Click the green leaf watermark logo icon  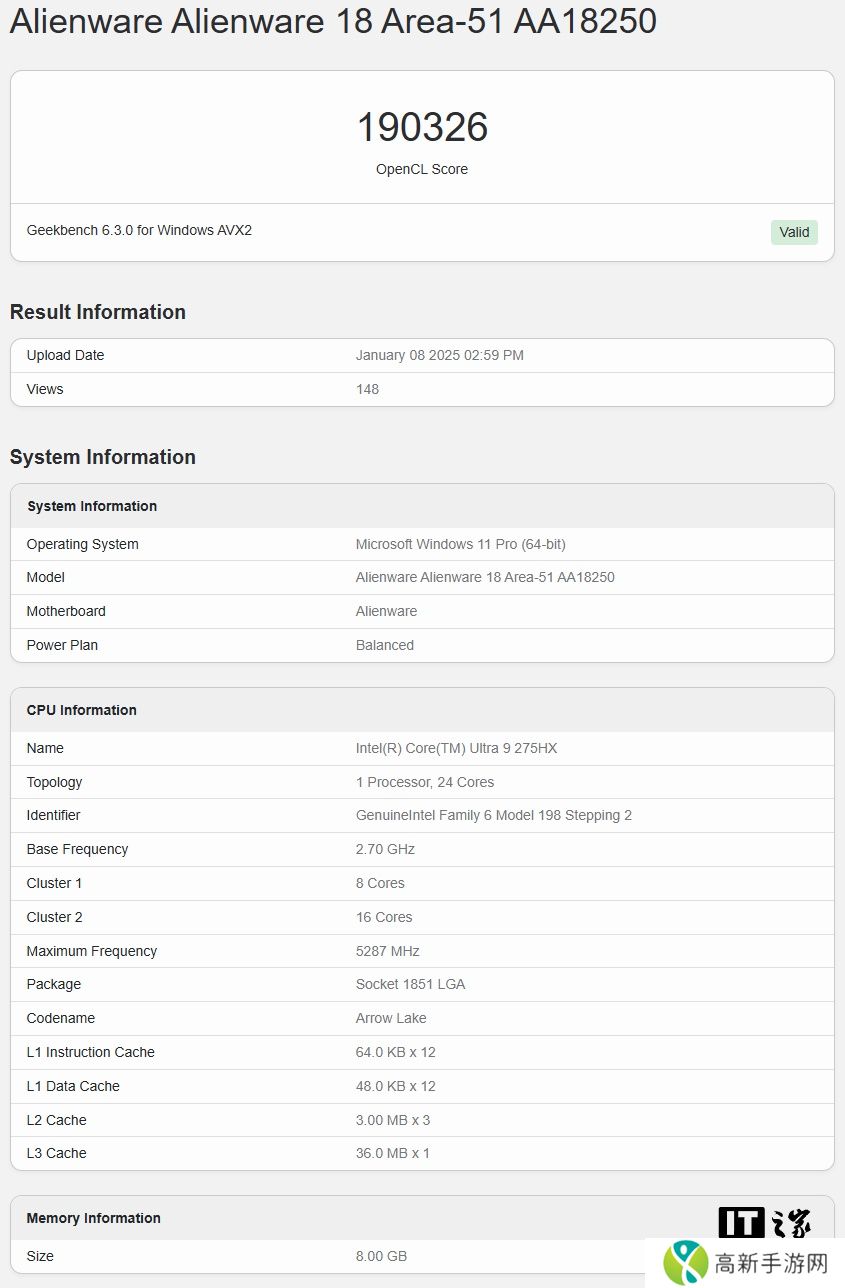tap(686, 1262)
